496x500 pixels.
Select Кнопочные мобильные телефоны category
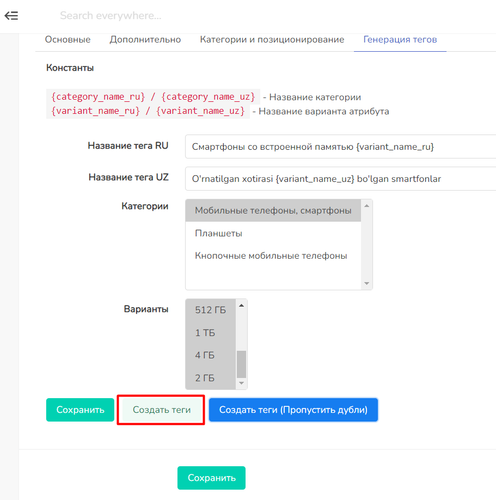(273, 256)
